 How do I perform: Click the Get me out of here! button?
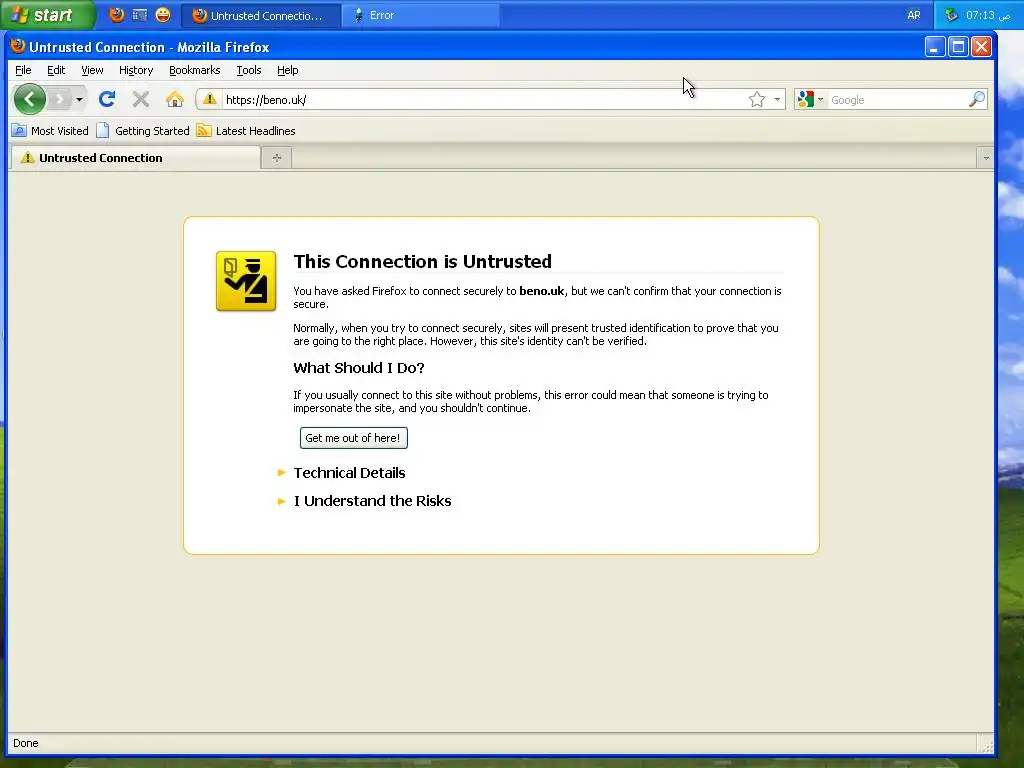click(x=353, y=438)
